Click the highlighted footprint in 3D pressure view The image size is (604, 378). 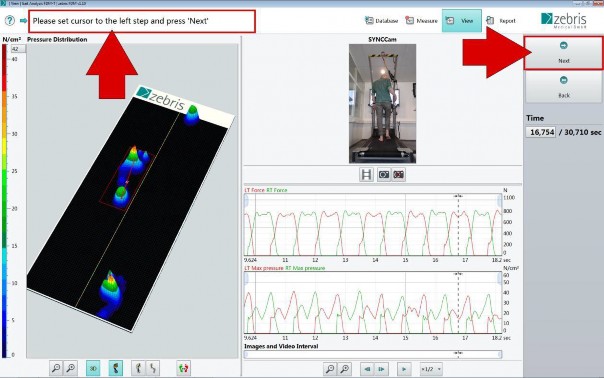128,178
